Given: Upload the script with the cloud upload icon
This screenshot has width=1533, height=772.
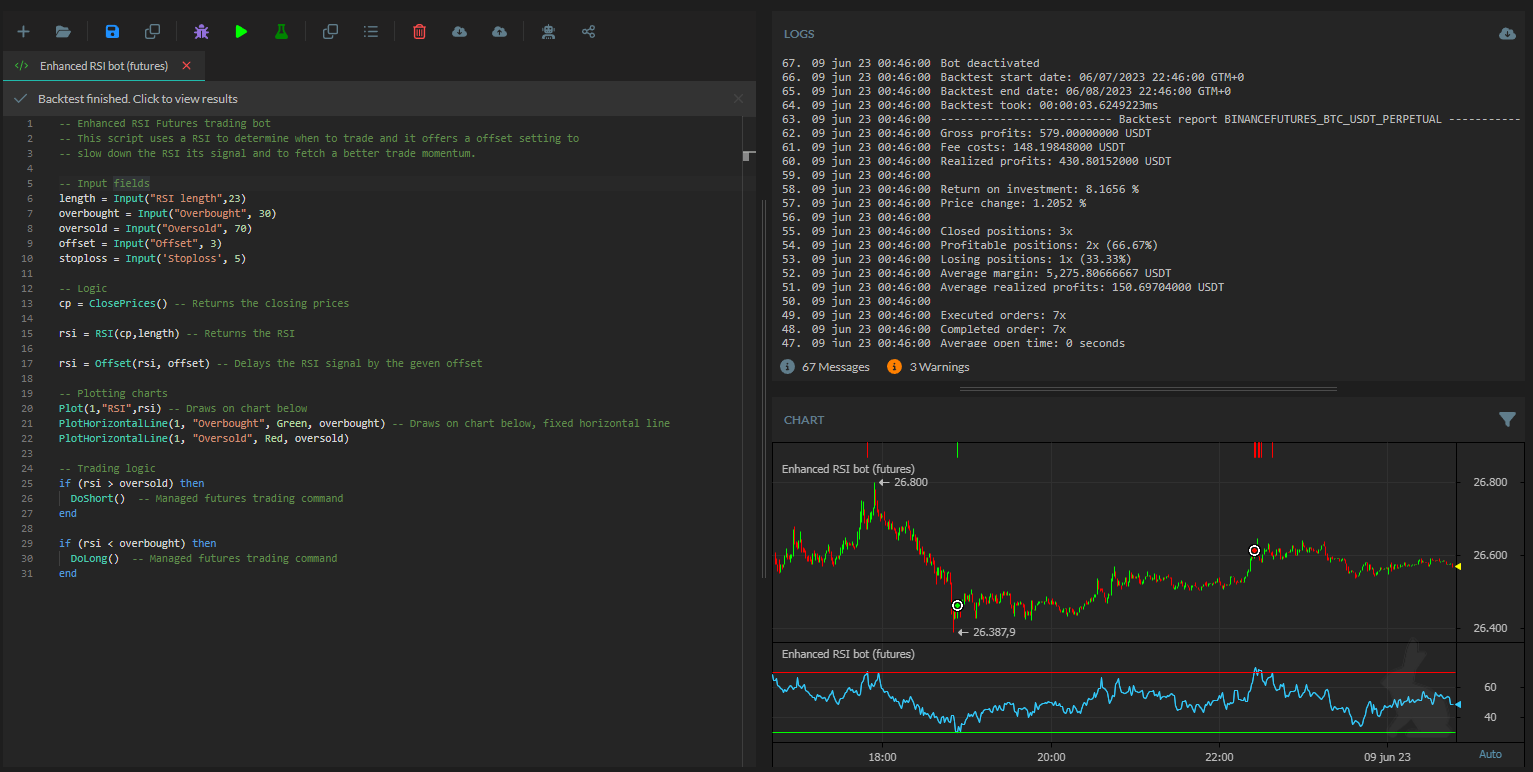Looking at the screenshot, I should pos(500,31).
